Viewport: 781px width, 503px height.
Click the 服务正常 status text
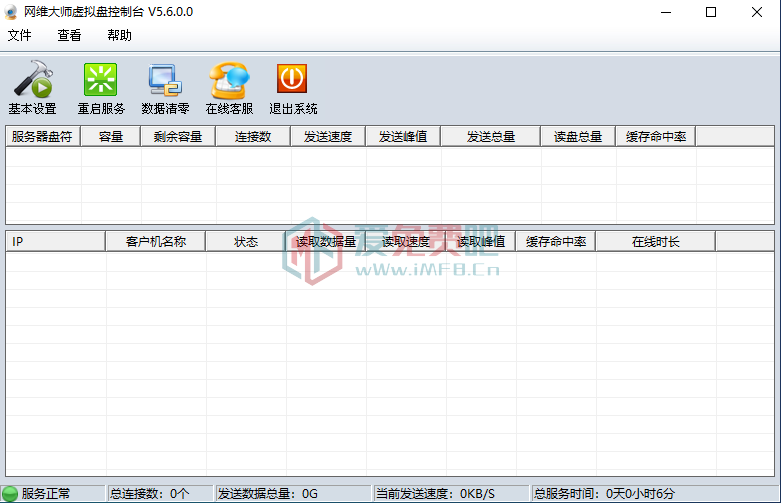coord(46,494)
